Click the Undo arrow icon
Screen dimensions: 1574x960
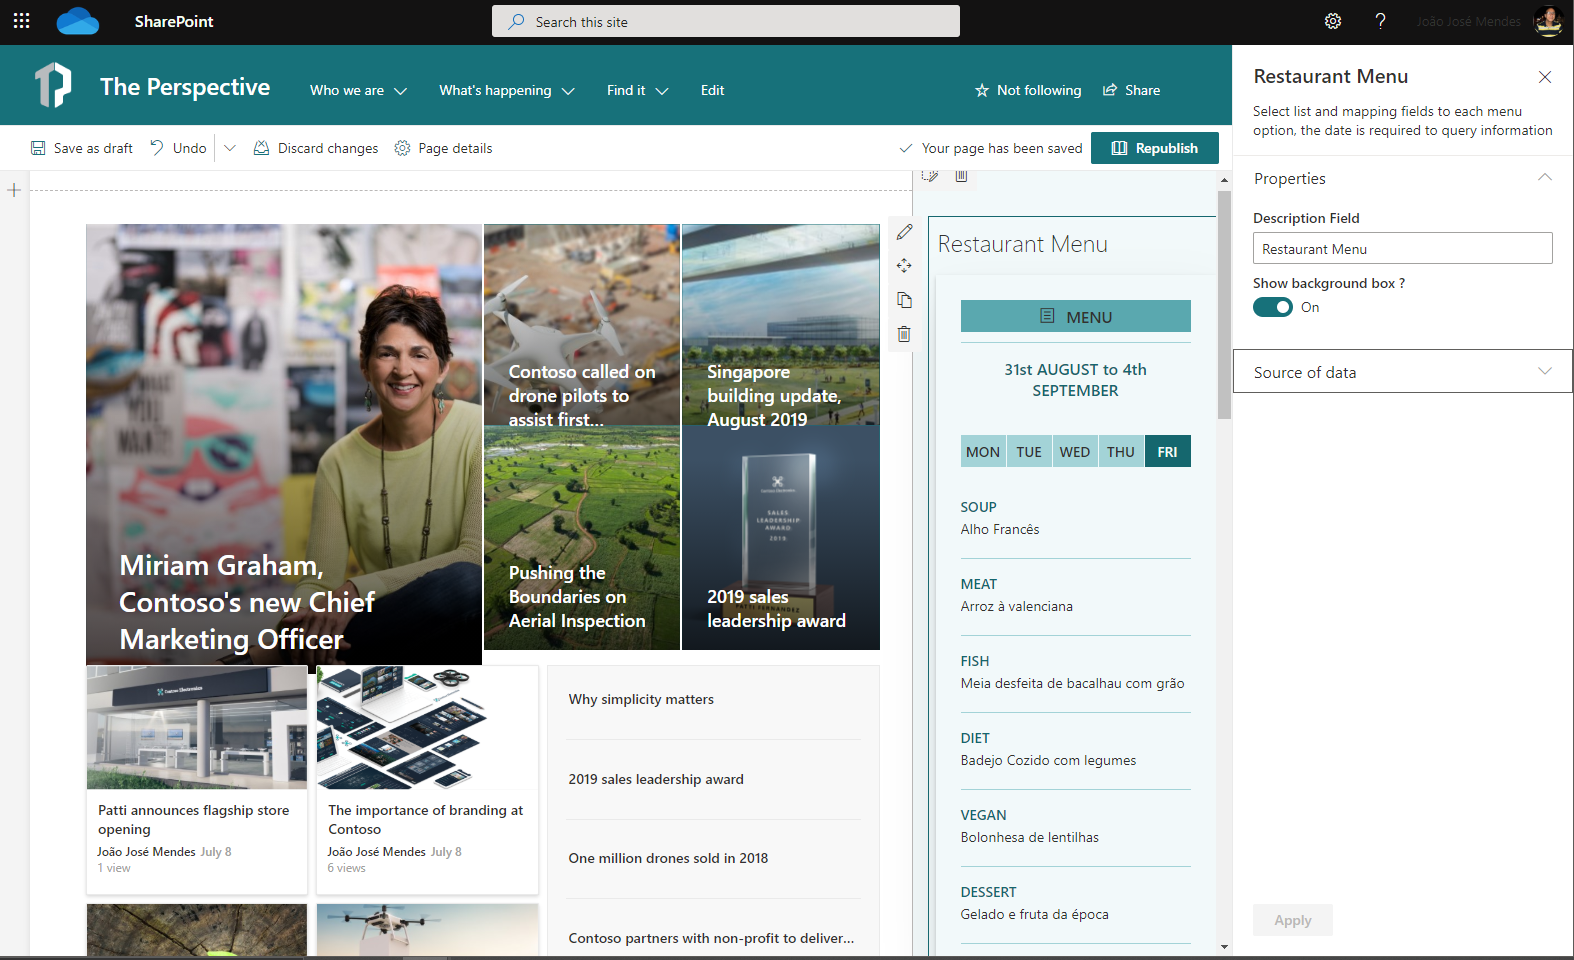(157, 148)
